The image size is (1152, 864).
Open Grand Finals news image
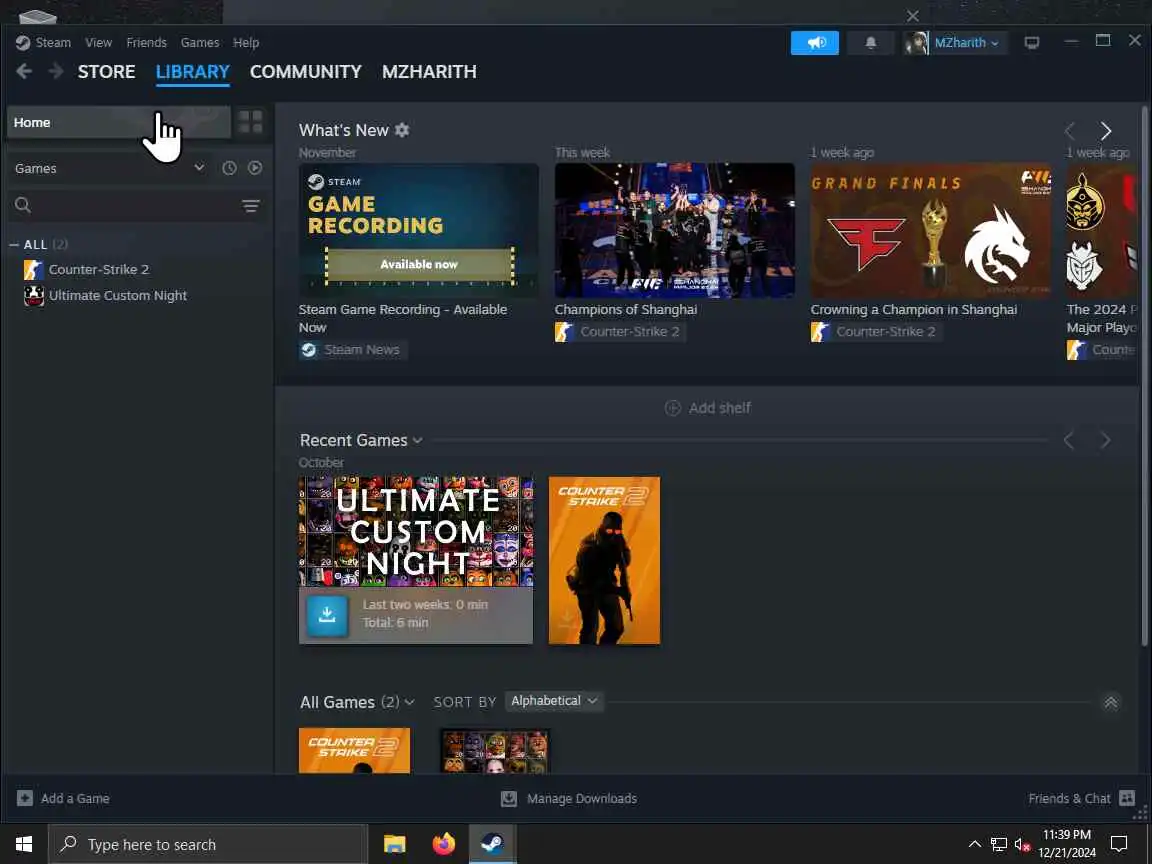pyautogui.click(x=930, y=230)
